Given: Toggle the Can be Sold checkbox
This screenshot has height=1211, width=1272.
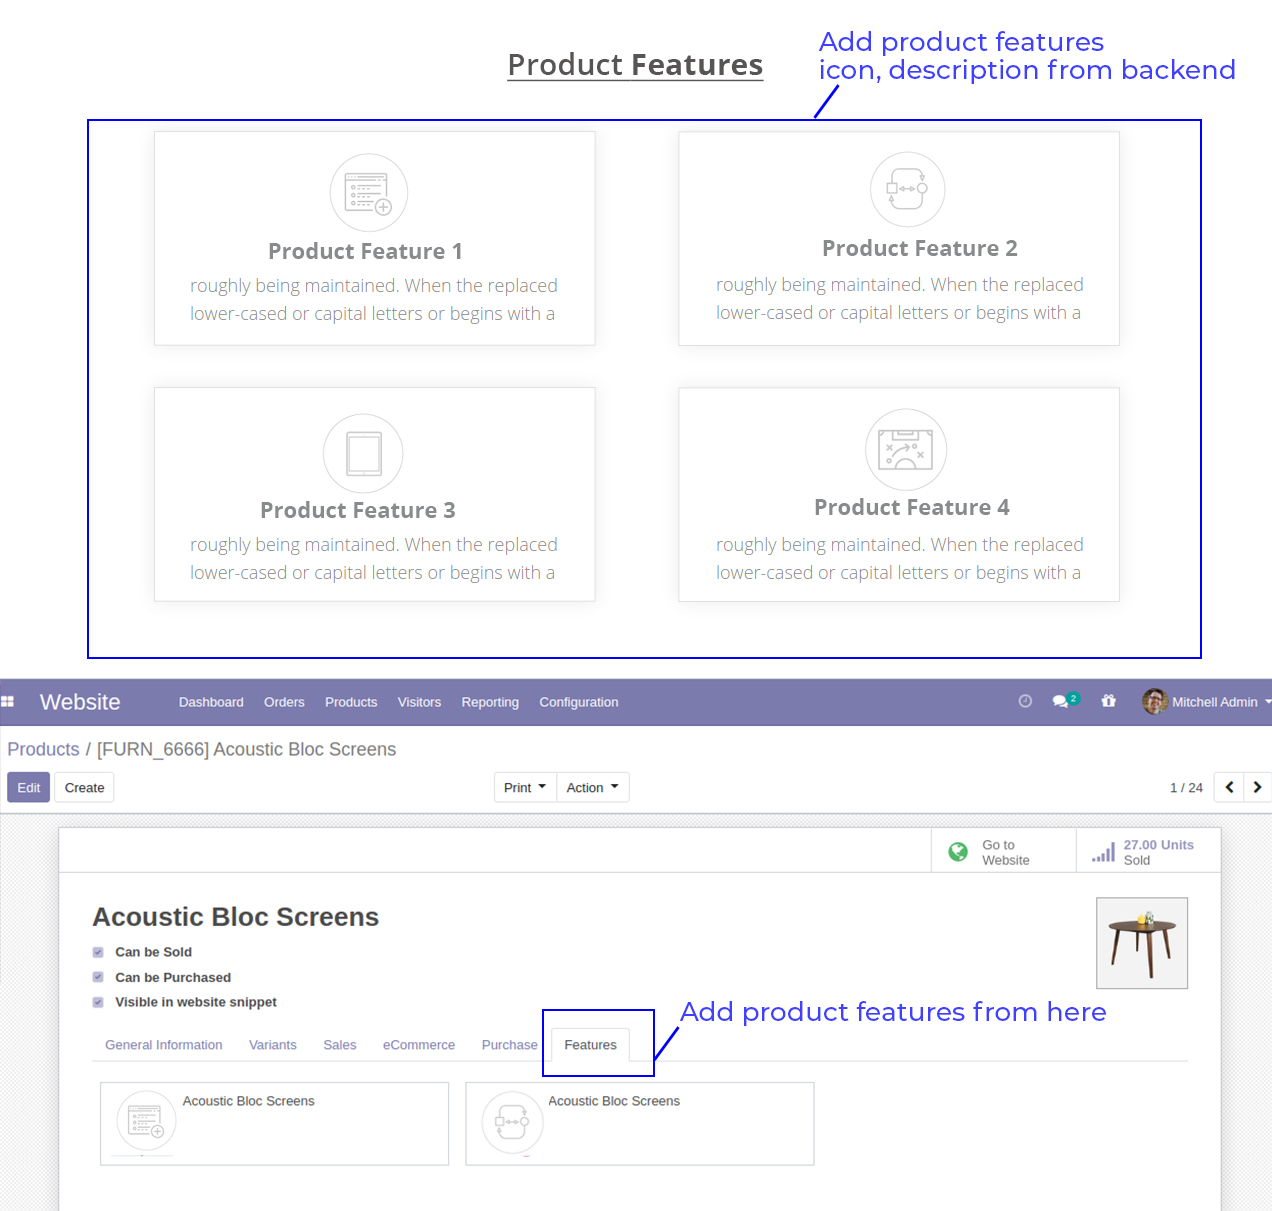Looking at the screenshot, I should (98, 952).
